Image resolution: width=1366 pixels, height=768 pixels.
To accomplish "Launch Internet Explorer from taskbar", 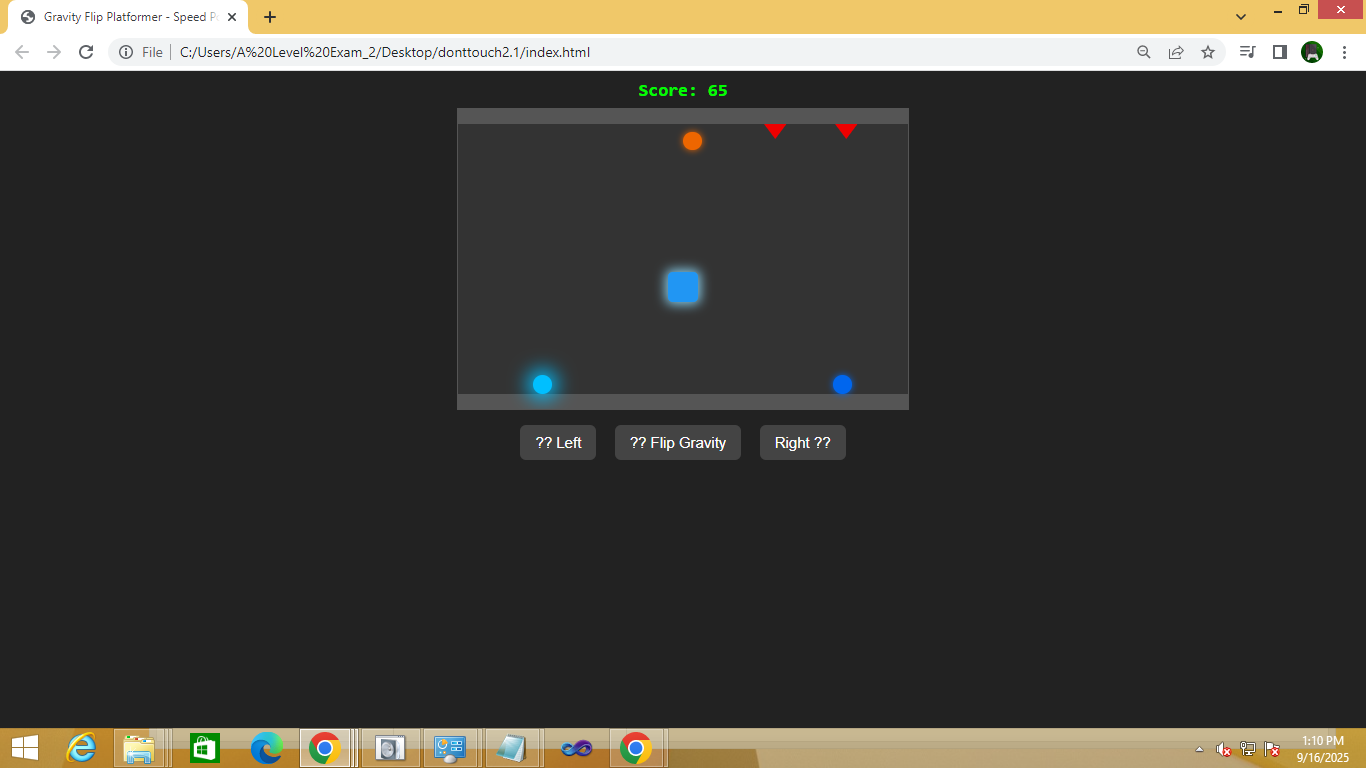I will point(81,747).
